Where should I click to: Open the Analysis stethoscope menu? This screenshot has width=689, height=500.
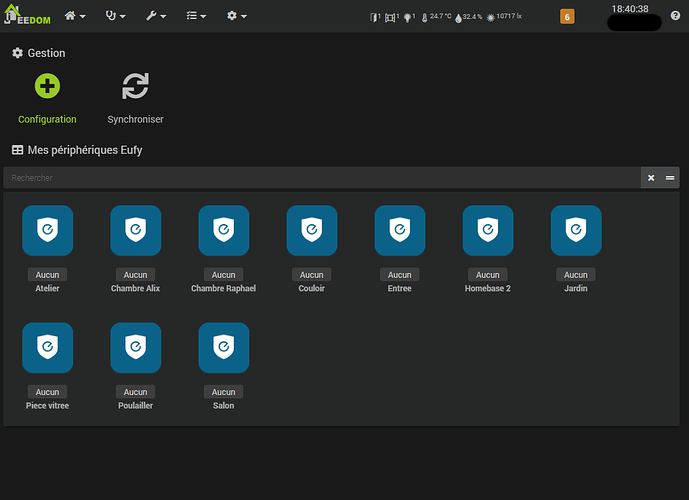pyautogui.click(x=116, y=16)
